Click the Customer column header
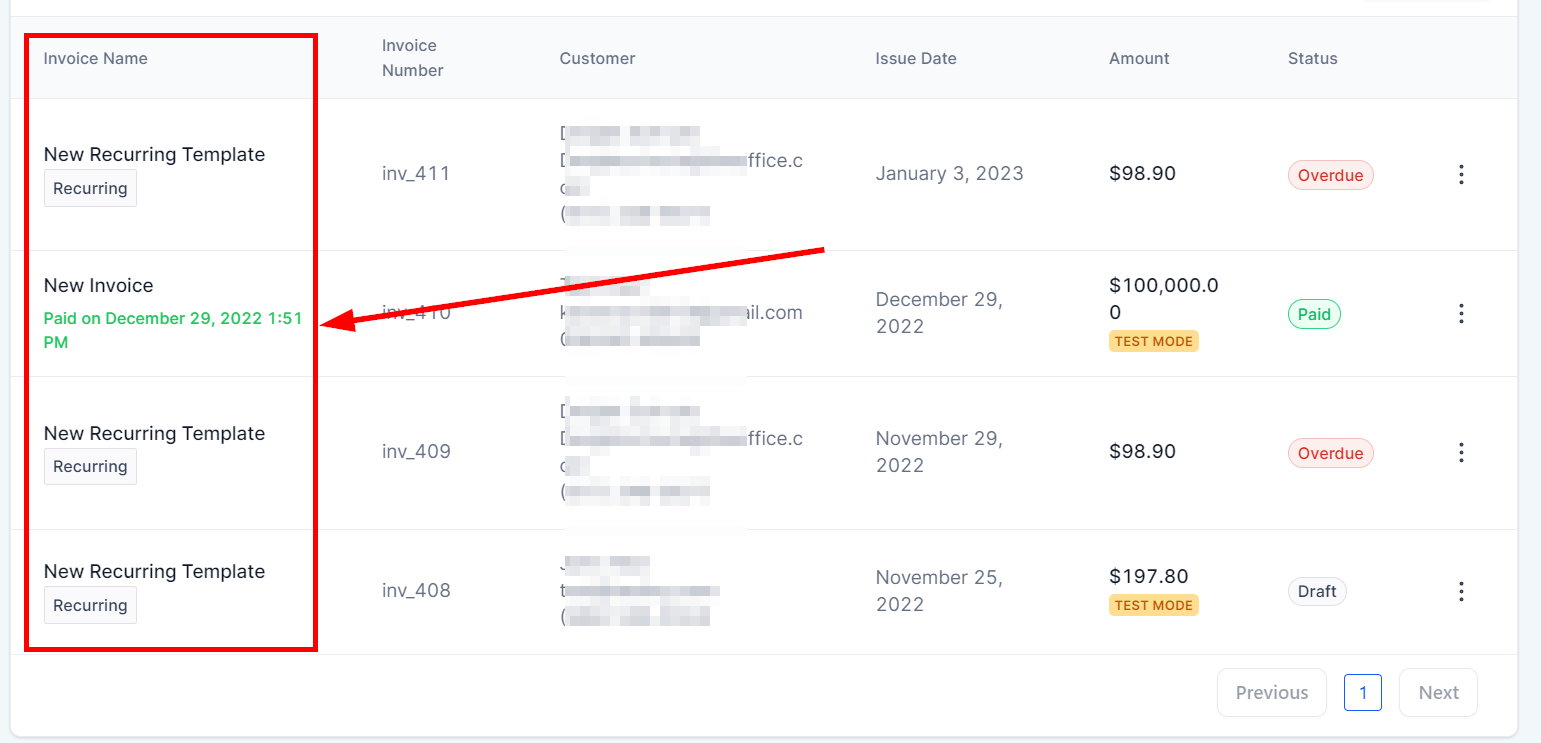 coord(597,58)
